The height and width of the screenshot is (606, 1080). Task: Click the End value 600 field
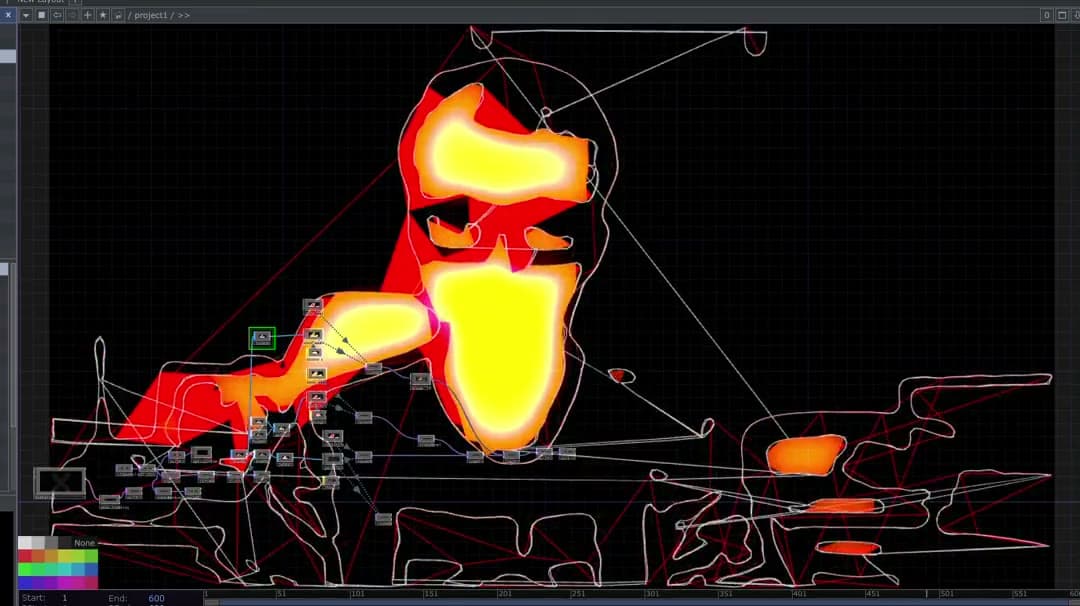(156, 598)
